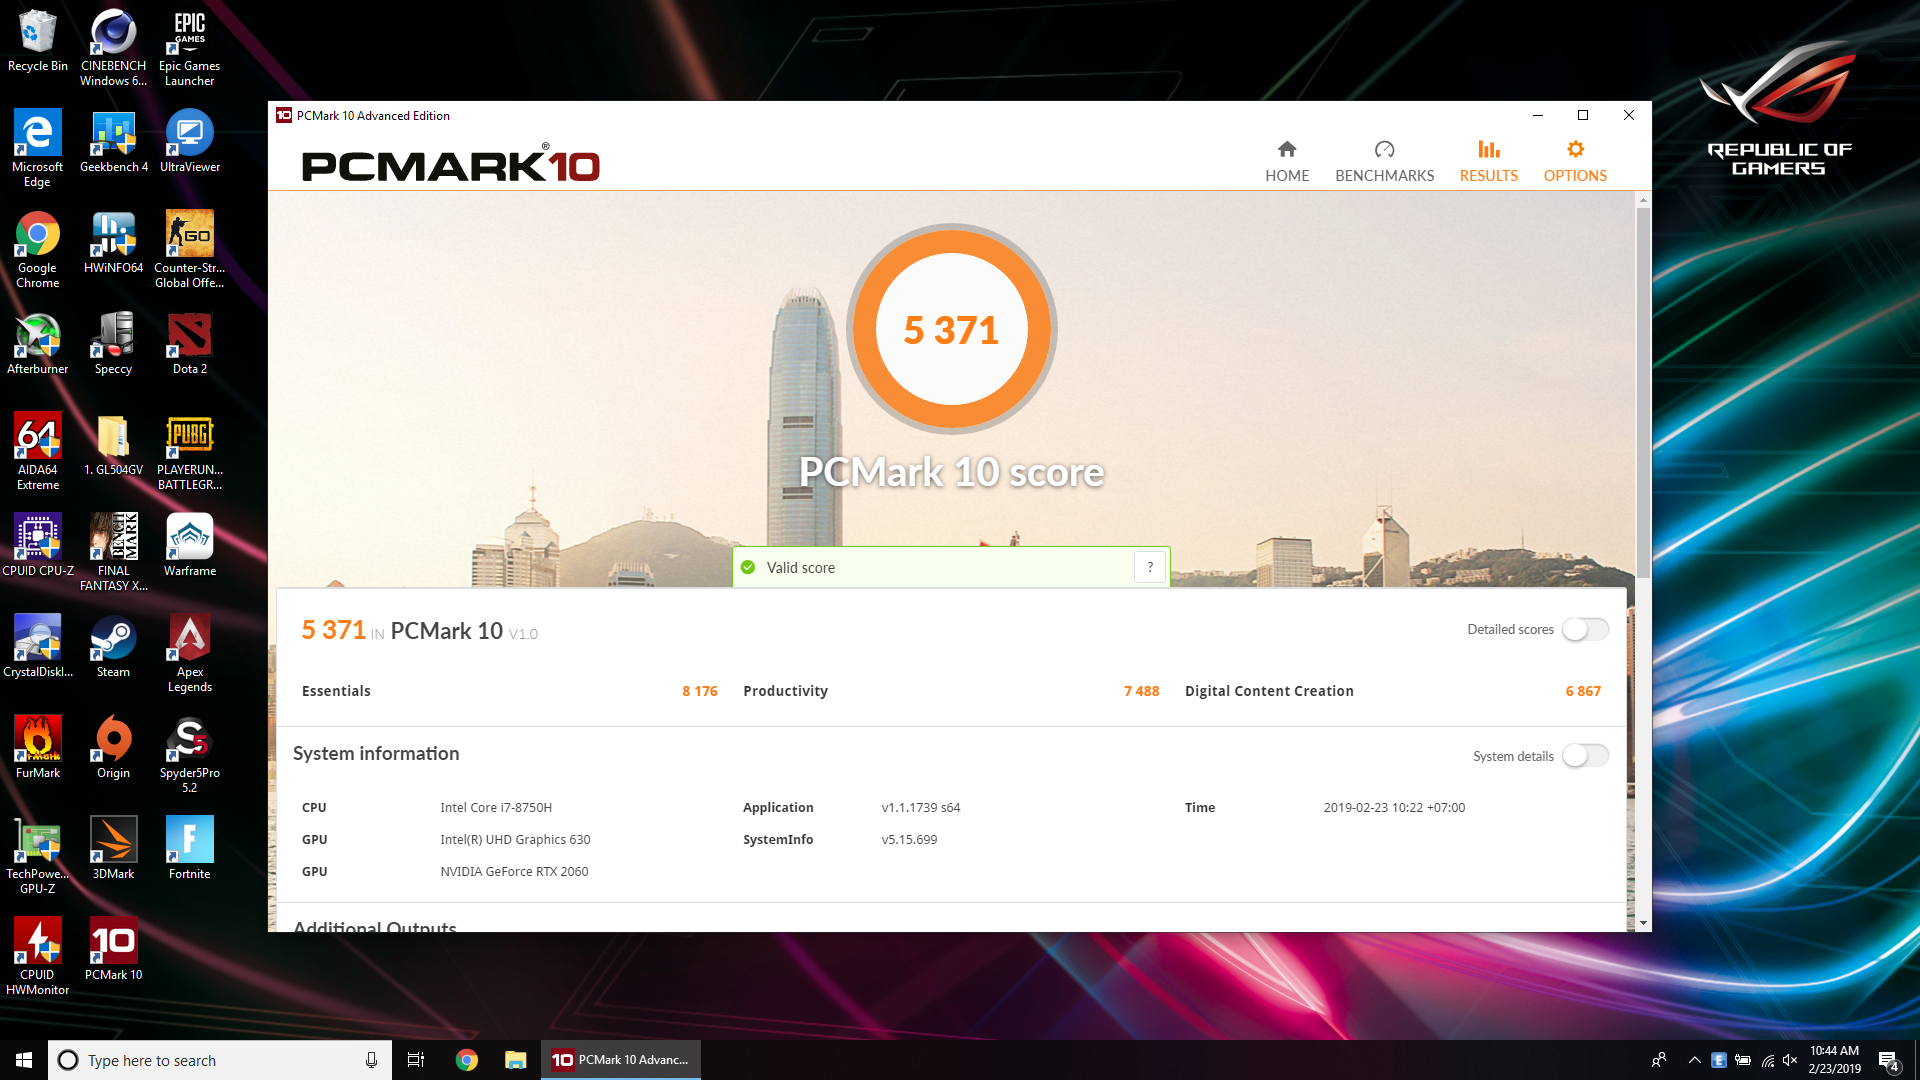The height and width of the screenshot is (1080, 1920).
Task: Select the Origin desktop icon
Action: 113,747
